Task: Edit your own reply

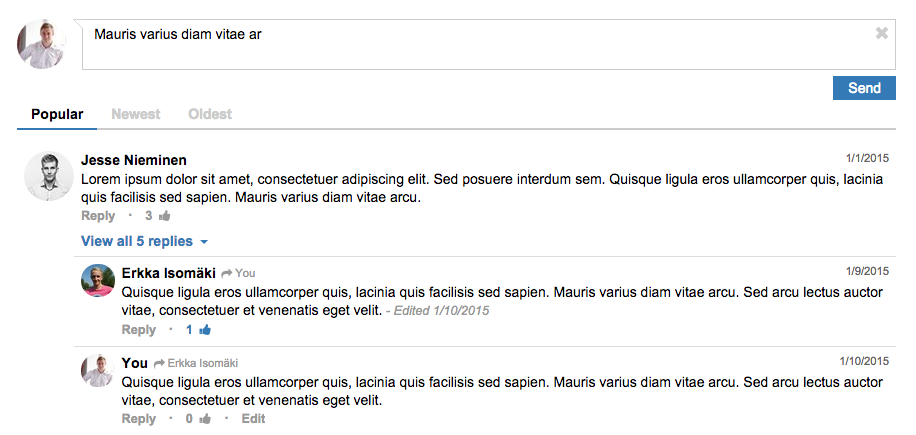Action: 254,419
